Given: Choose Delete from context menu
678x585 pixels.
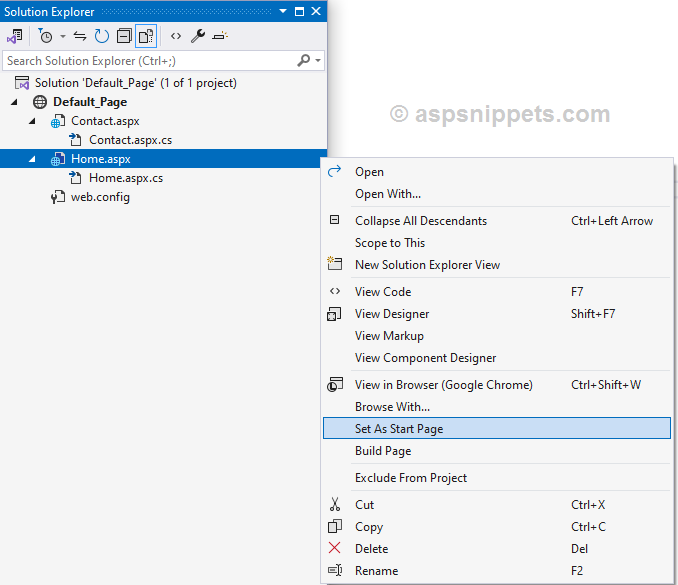Looking at the screenshot, I should [497, 549].
